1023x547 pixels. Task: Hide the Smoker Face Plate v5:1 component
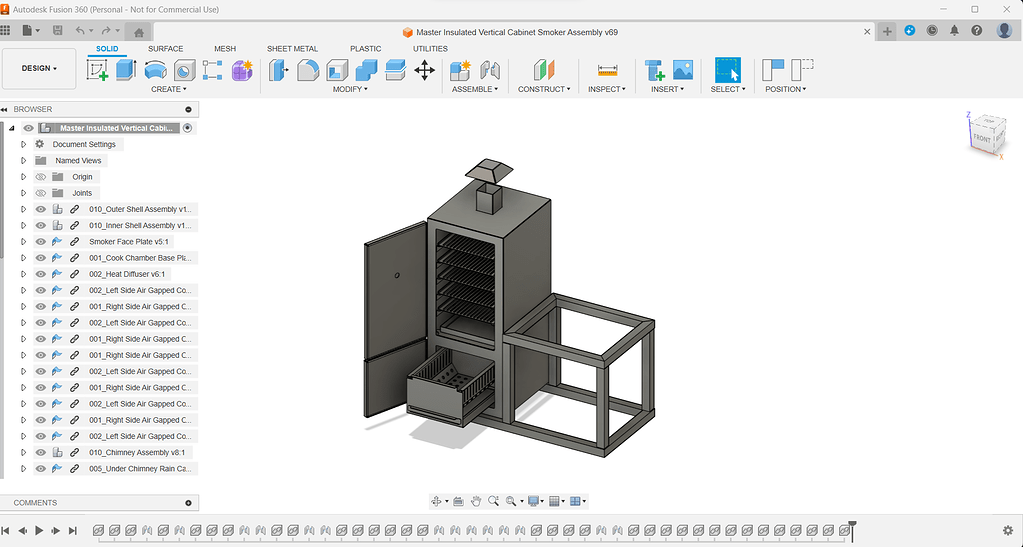[40, 242]
